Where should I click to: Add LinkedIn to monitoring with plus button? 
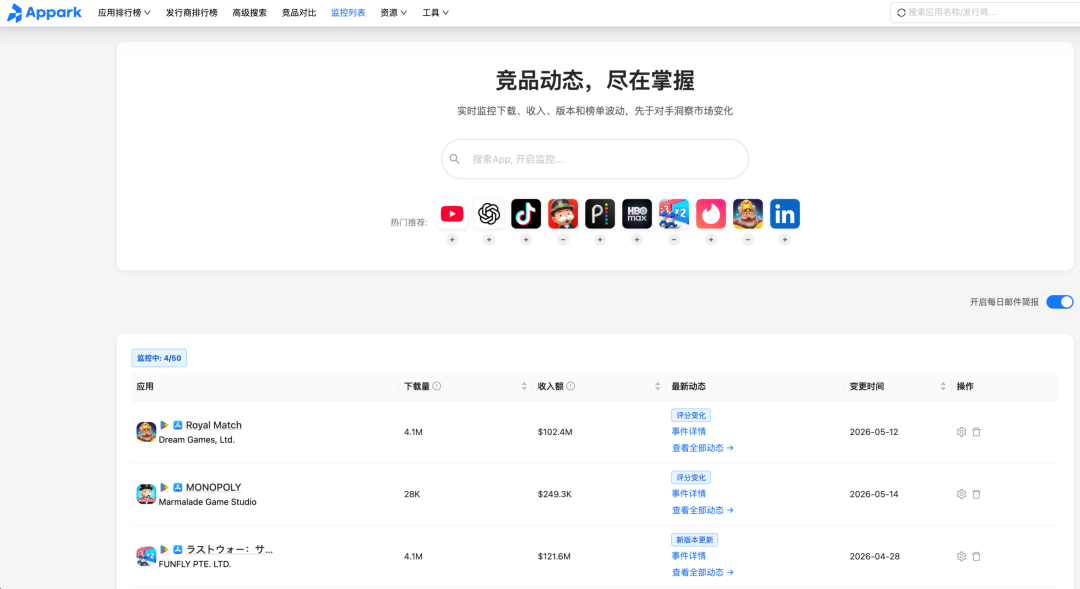[x=785, y=240]
